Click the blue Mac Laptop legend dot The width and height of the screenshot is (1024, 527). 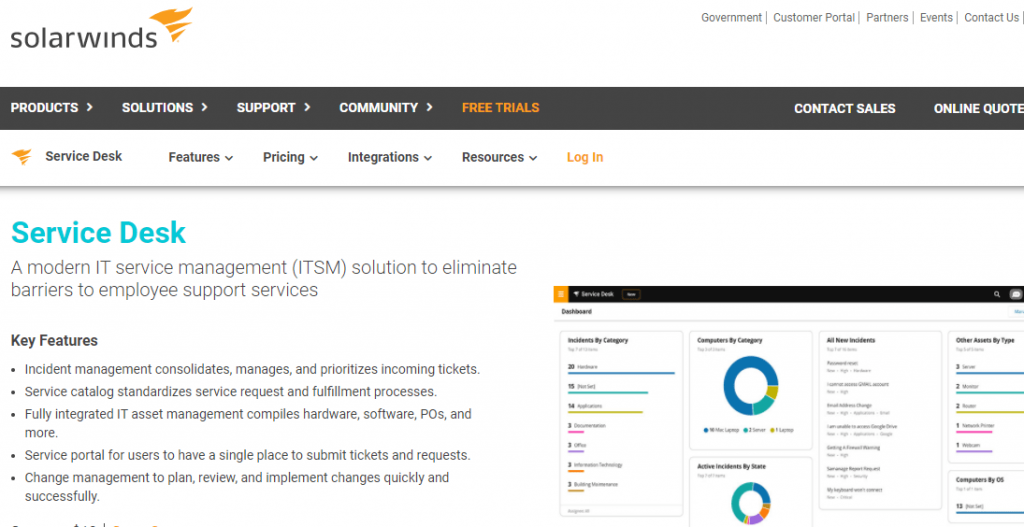tap(706, 430)
